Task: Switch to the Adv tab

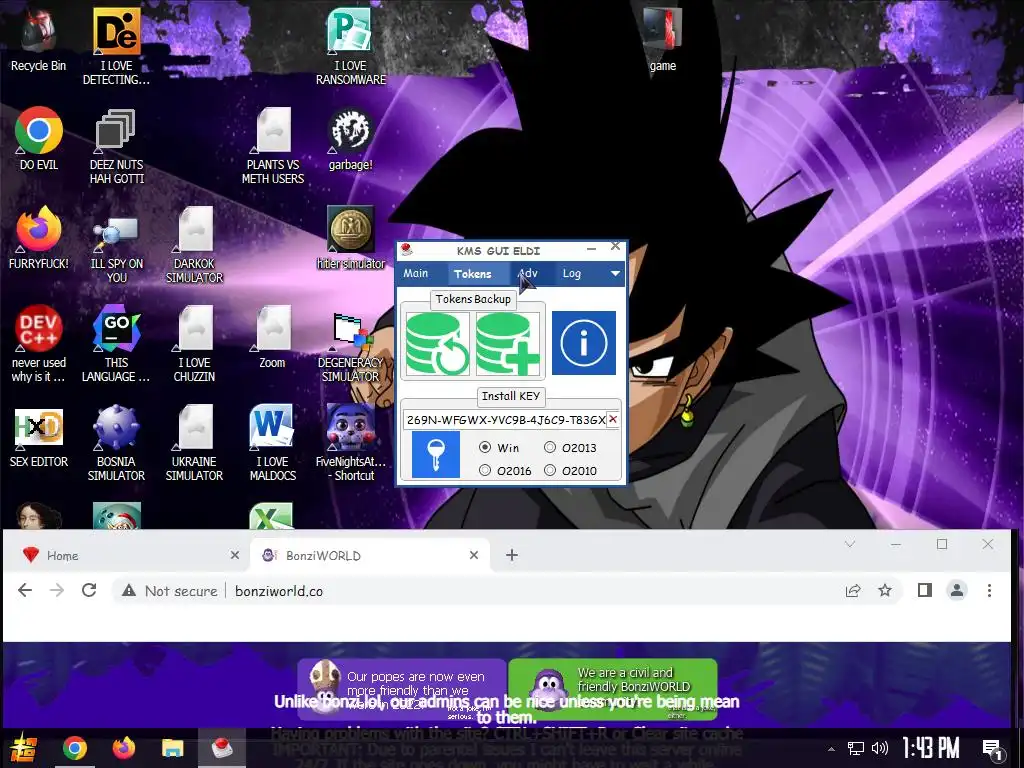Action: 528,273
